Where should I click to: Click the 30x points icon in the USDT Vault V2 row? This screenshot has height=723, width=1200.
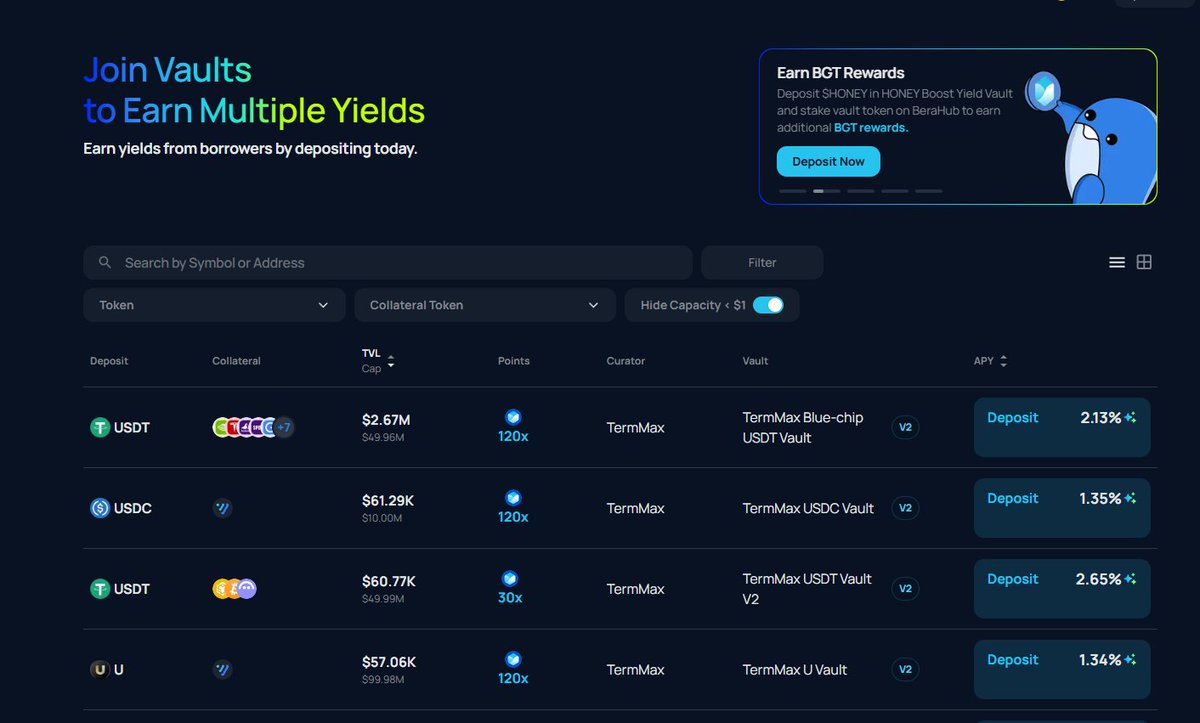pyautogui.click(x=510, y=578)
